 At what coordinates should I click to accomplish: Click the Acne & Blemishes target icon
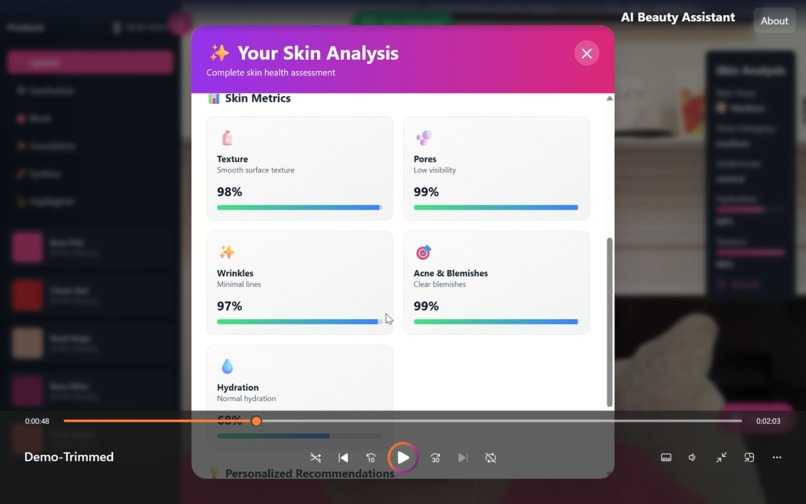pos(424,252)
